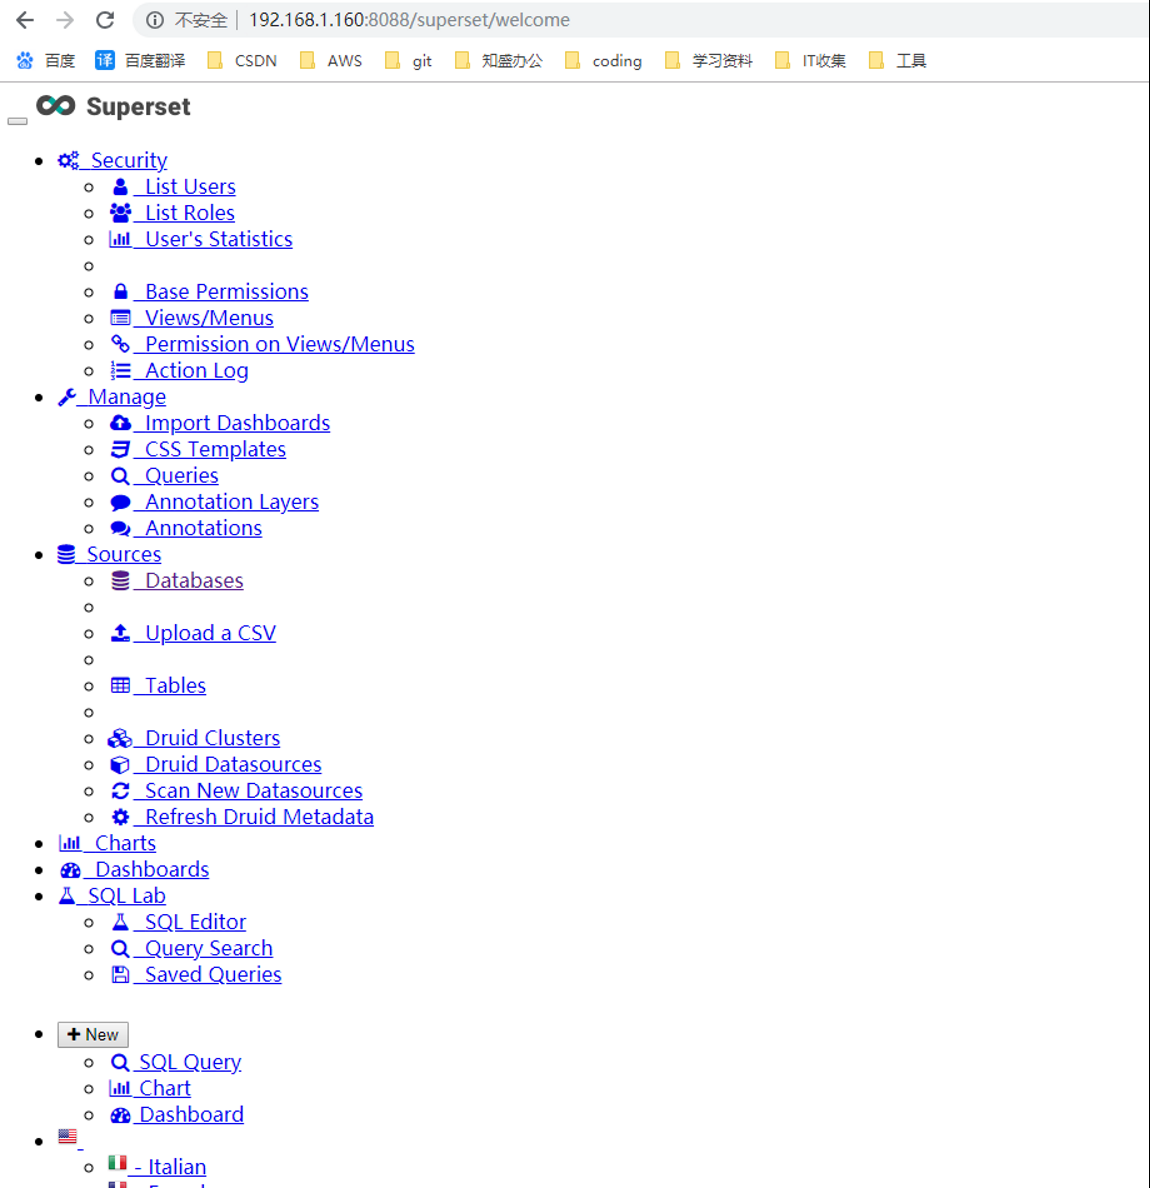
Task: Open the IT收集 bookmark folder
Action: coord(811,61)
